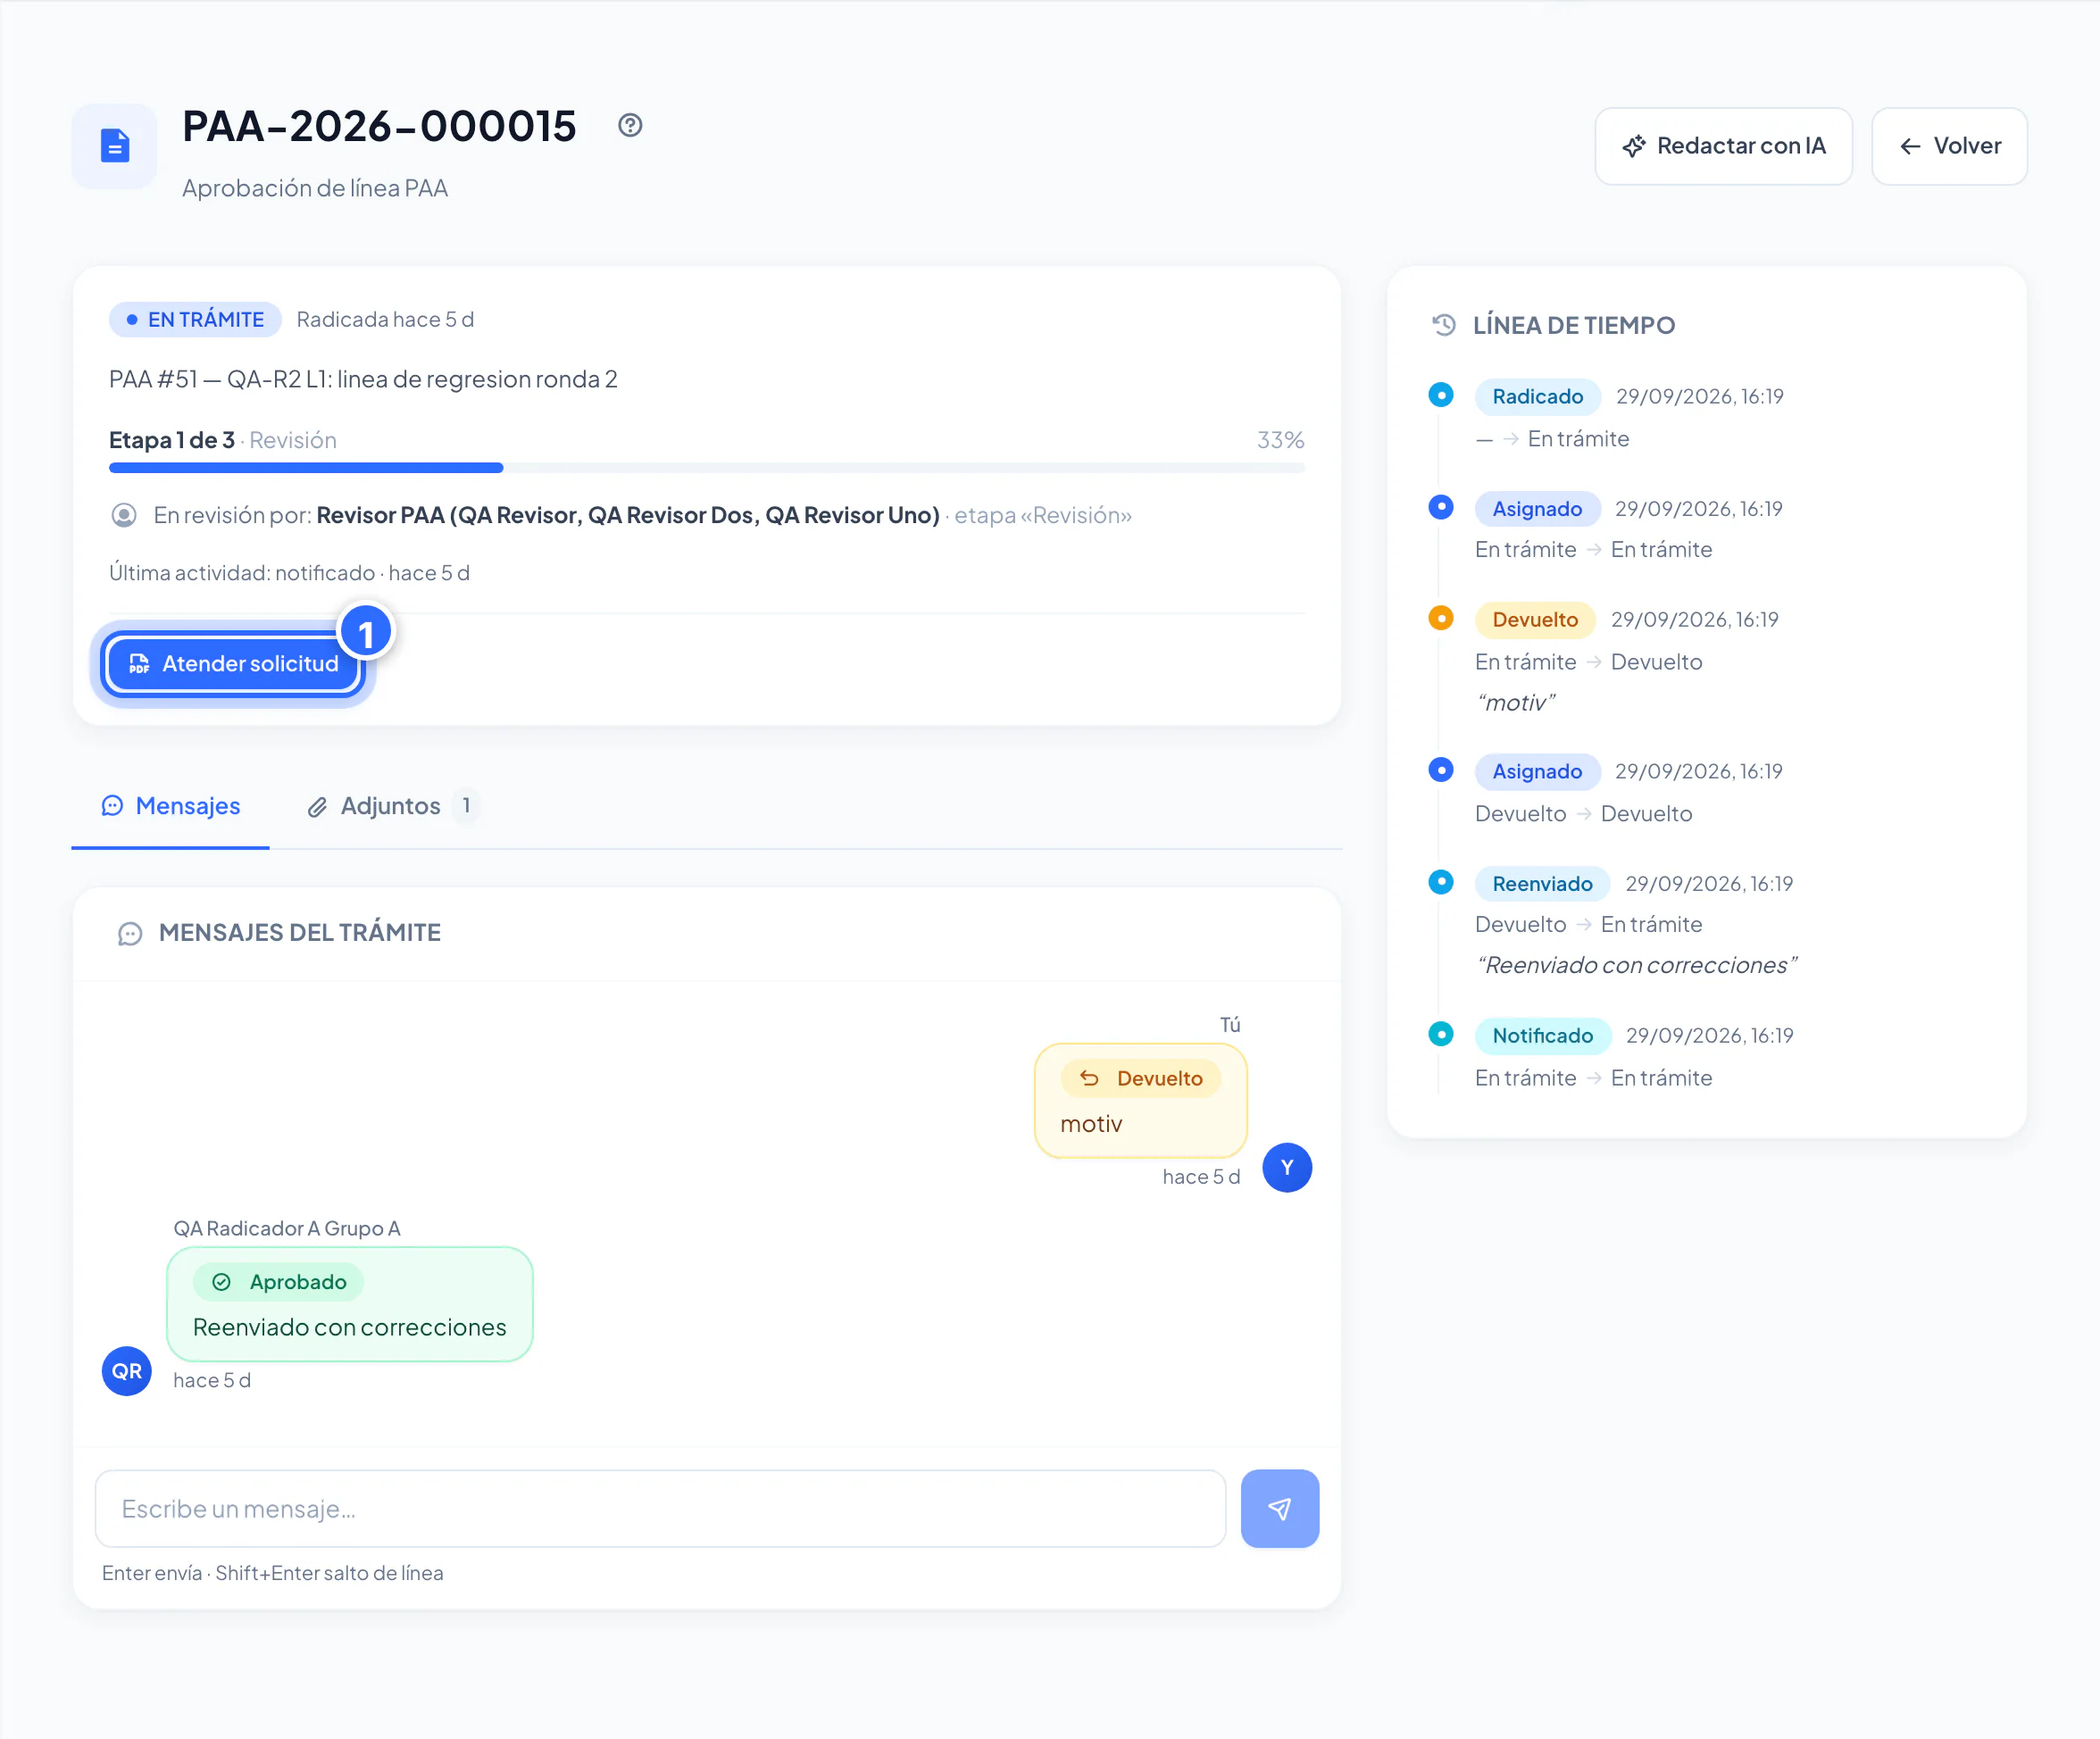Click the EN TRÁMITE status badge
The width and height of the screenshot is (2100, 1739).
click(x=196, y=320)
